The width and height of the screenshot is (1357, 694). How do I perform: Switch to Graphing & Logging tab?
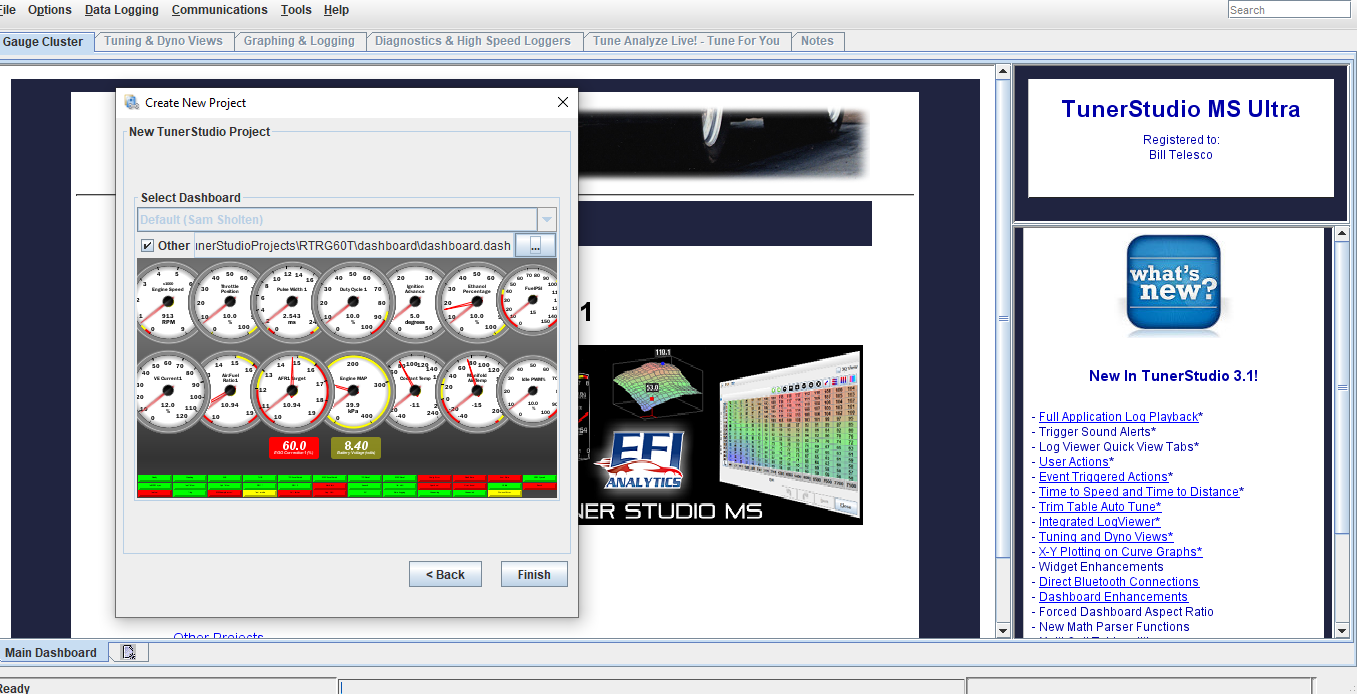(299, 41)
